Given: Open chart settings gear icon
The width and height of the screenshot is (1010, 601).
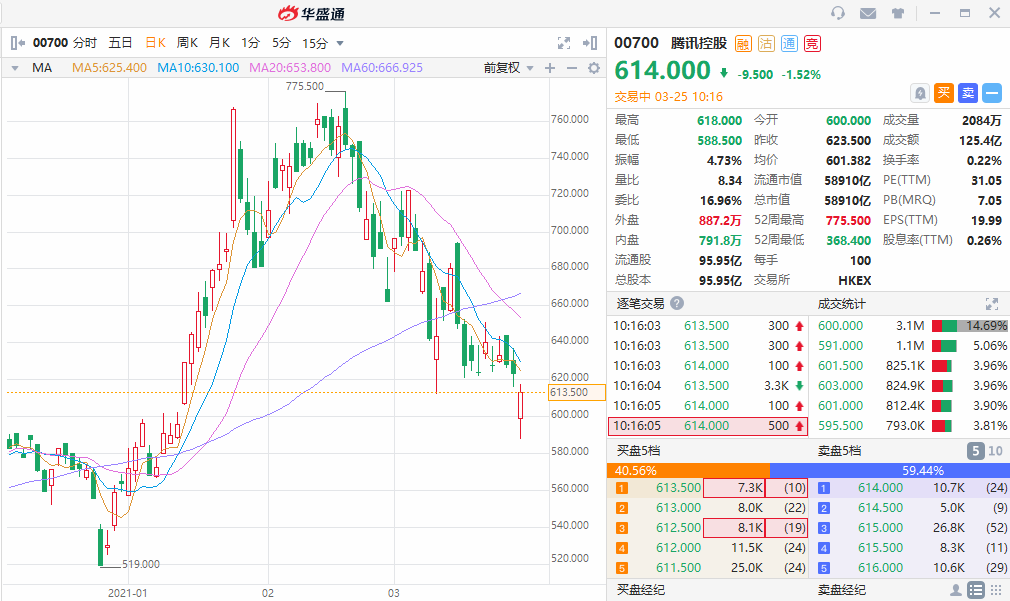Looking at the screenshot, I should [x=593, y=68].
